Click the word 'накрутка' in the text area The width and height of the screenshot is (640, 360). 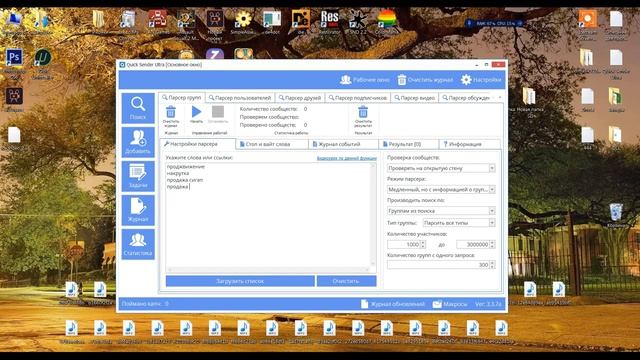(x=178, y=173)
